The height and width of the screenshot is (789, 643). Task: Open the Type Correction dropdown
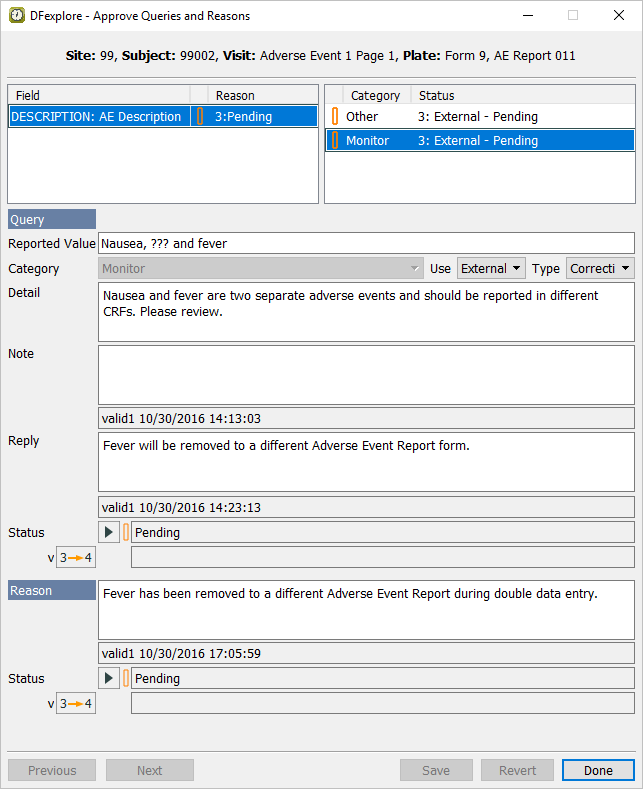599,269
